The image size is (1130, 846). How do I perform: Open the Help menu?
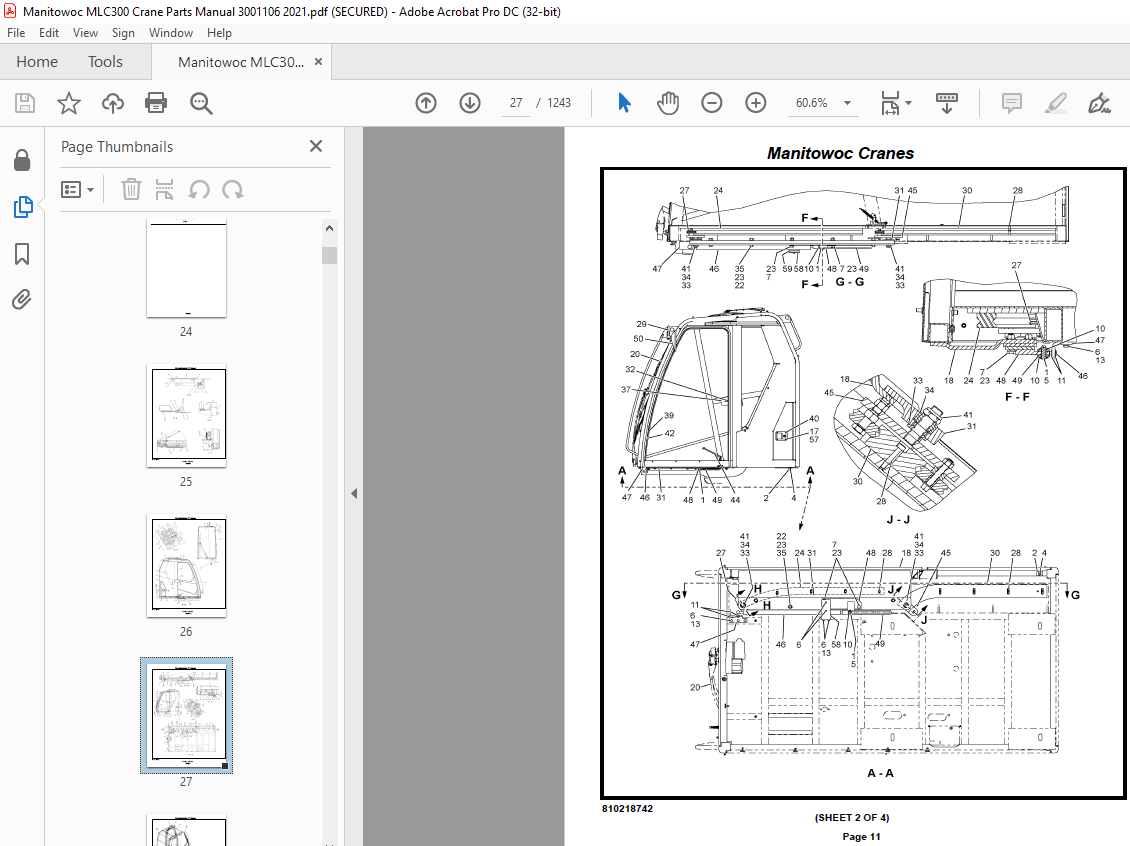pos(219,32)
